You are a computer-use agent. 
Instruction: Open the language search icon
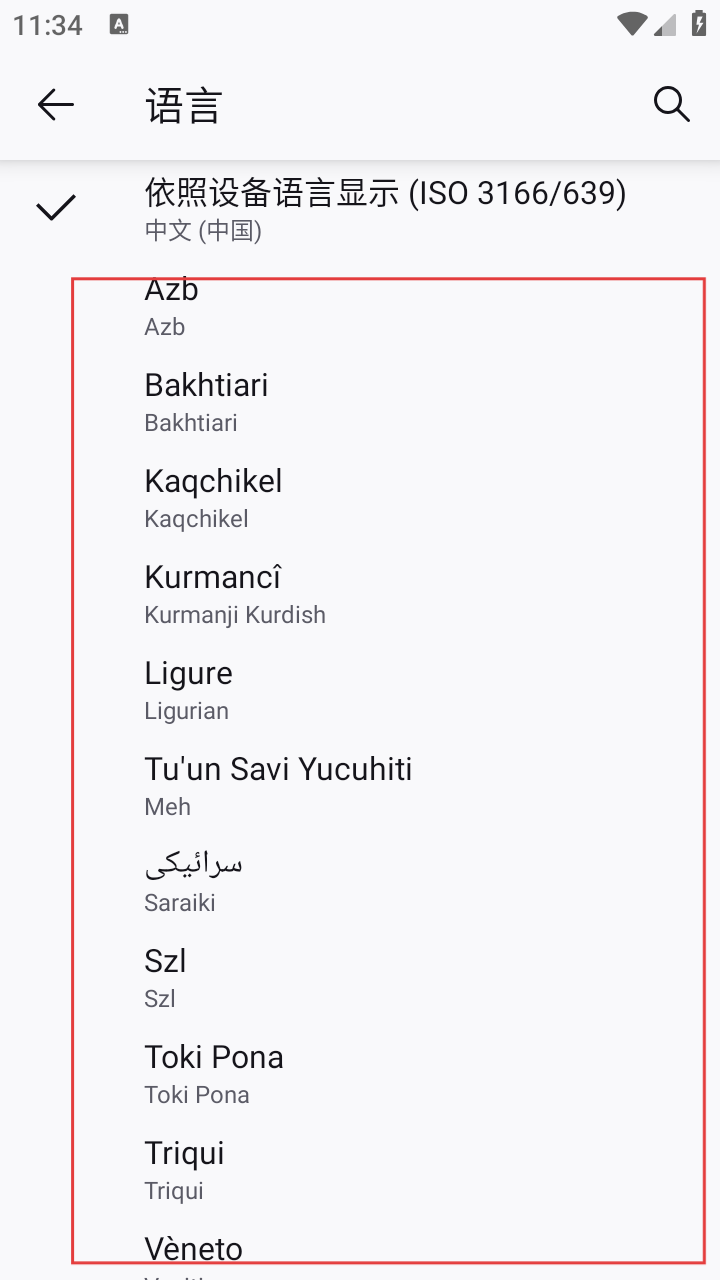tap(672, 104)
